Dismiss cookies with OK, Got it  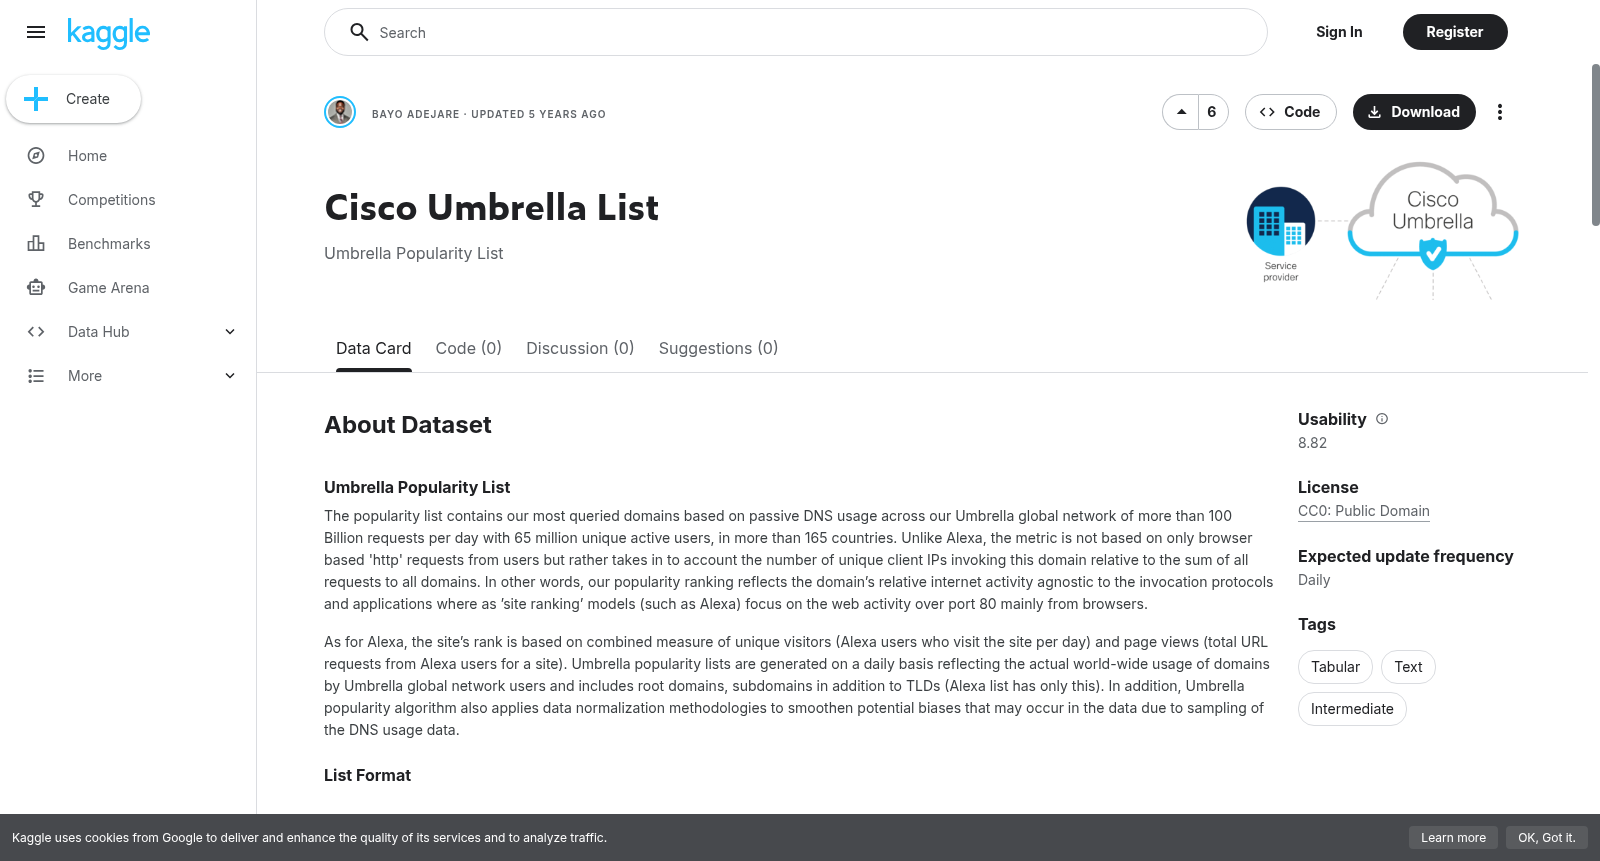click(x=1546, y=838)
